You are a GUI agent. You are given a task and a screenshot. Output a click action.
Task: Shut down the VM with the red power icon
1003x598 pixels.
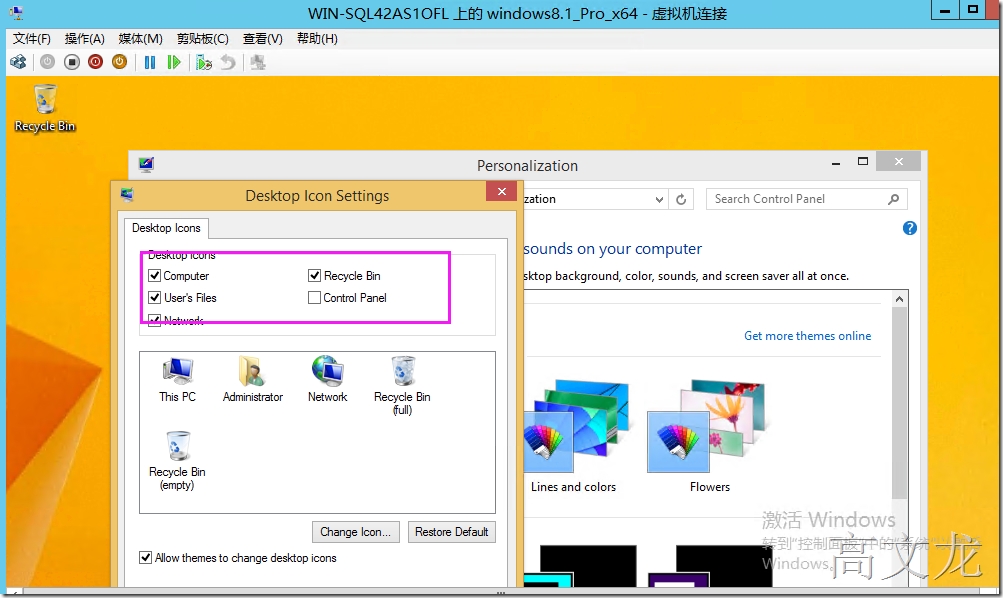pos(95,62)
